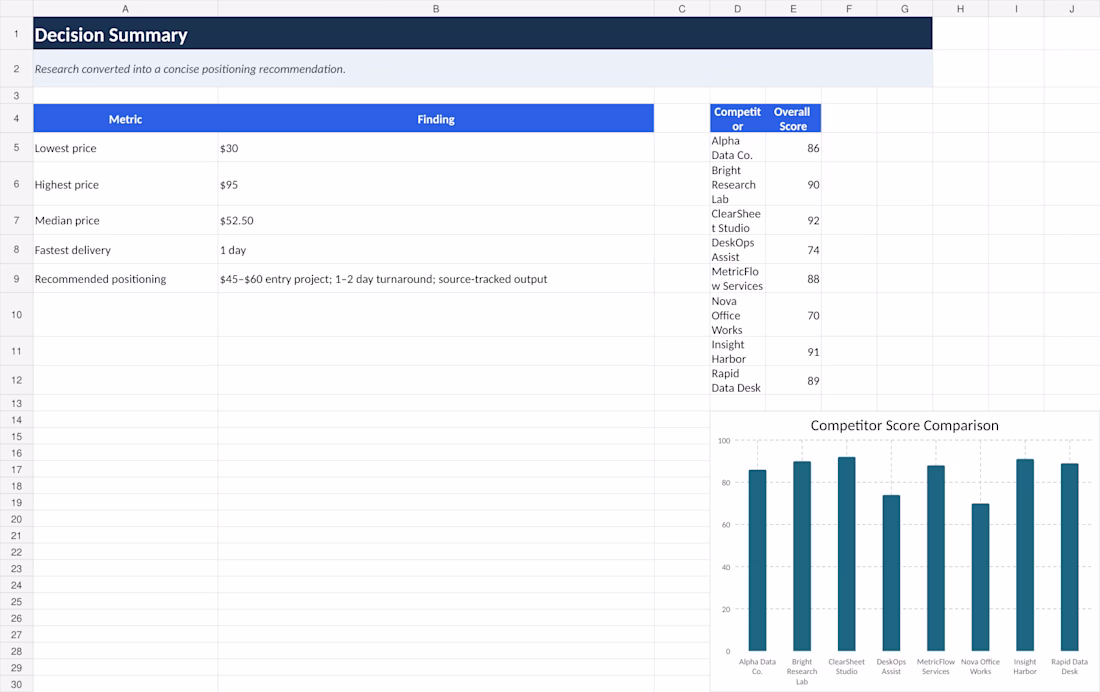Viewport: 1100px width, 692px height.
Task: Select the $30 finding cell
Action: coord(436,148)
